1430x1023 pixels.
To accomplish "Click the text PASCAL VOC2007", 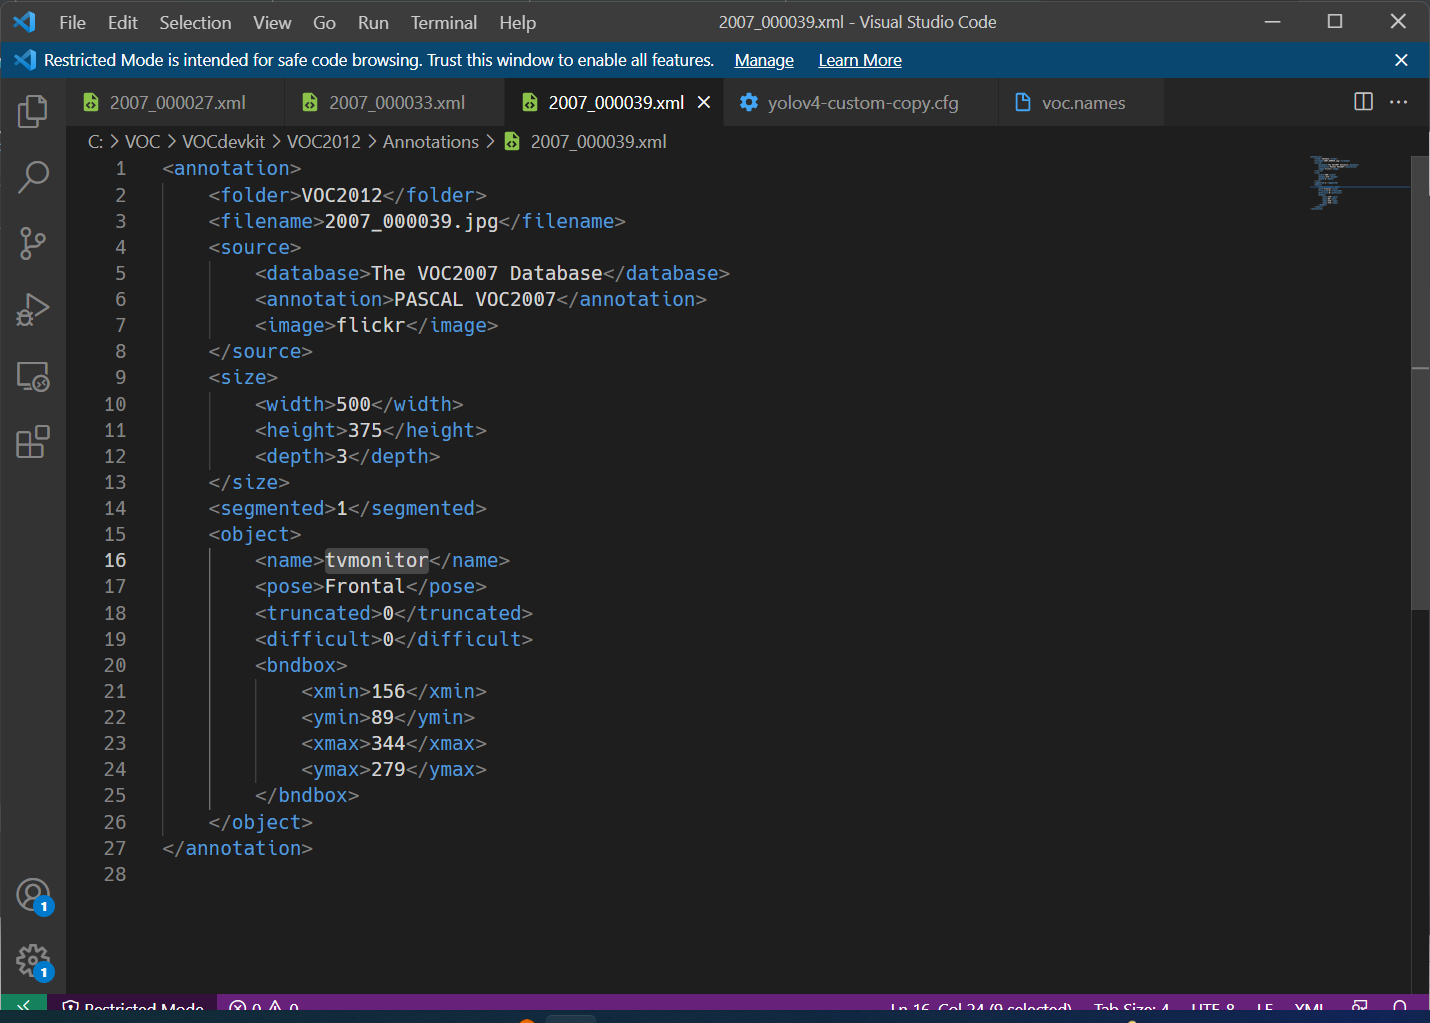I will [x=475, y=299].
